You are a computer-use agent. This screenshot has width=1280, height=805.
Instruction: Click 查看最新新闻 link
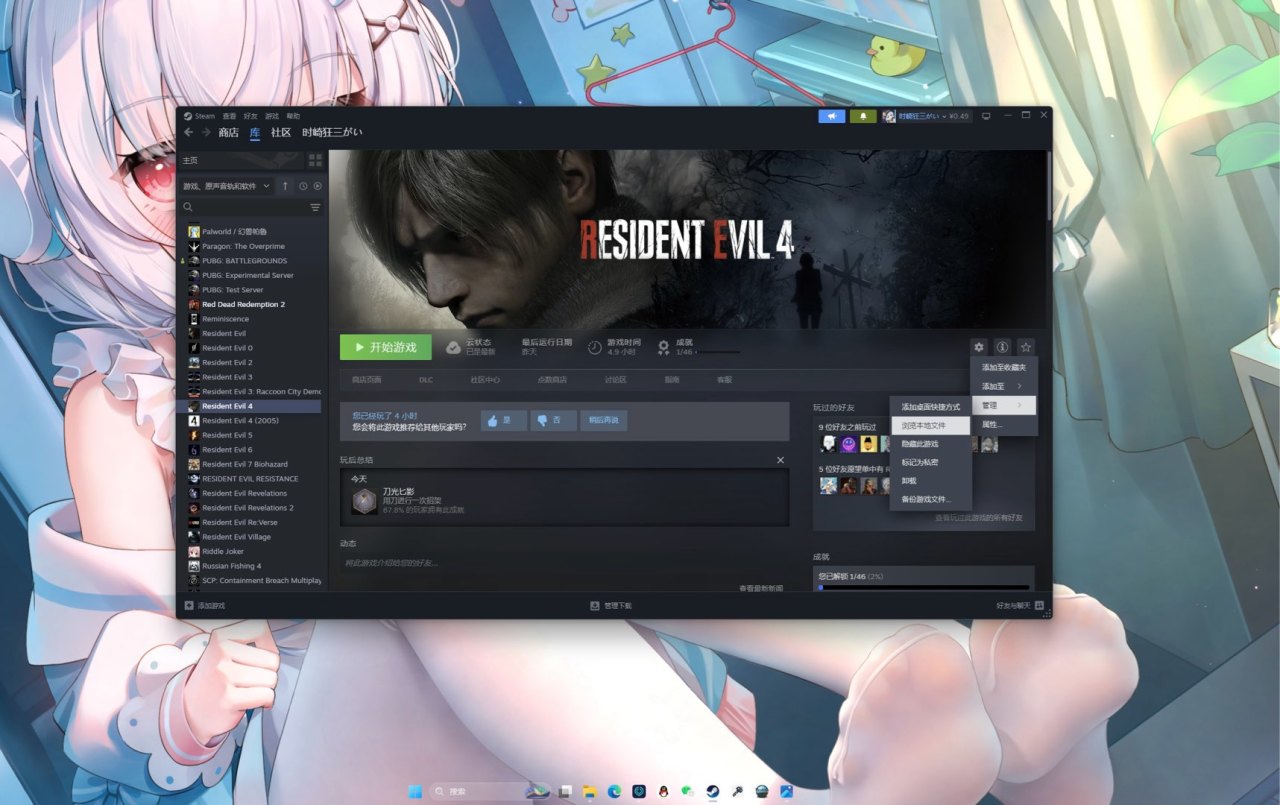(x=761, y=588)
